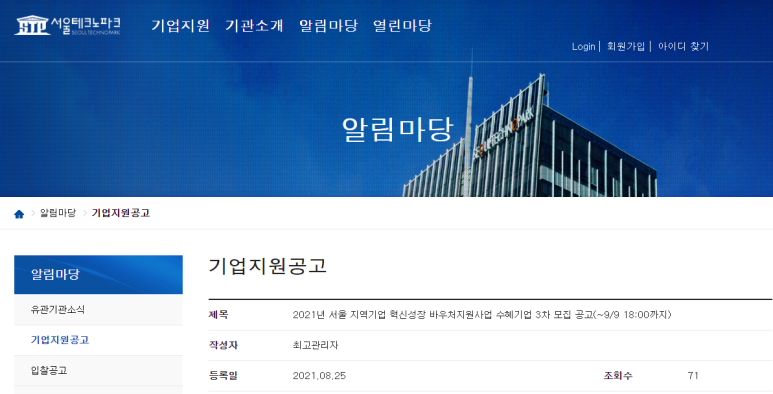
Task: Open the 기업지원 top menu
Action: point(180,26)
